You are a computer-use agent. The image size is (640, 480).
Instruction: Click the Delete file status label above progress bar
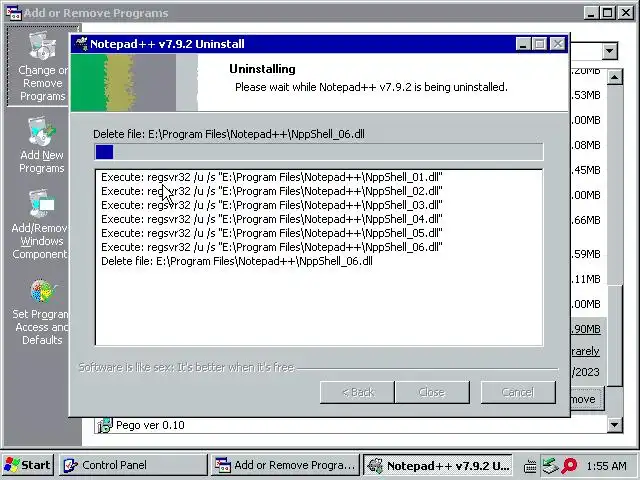[229, 134]
